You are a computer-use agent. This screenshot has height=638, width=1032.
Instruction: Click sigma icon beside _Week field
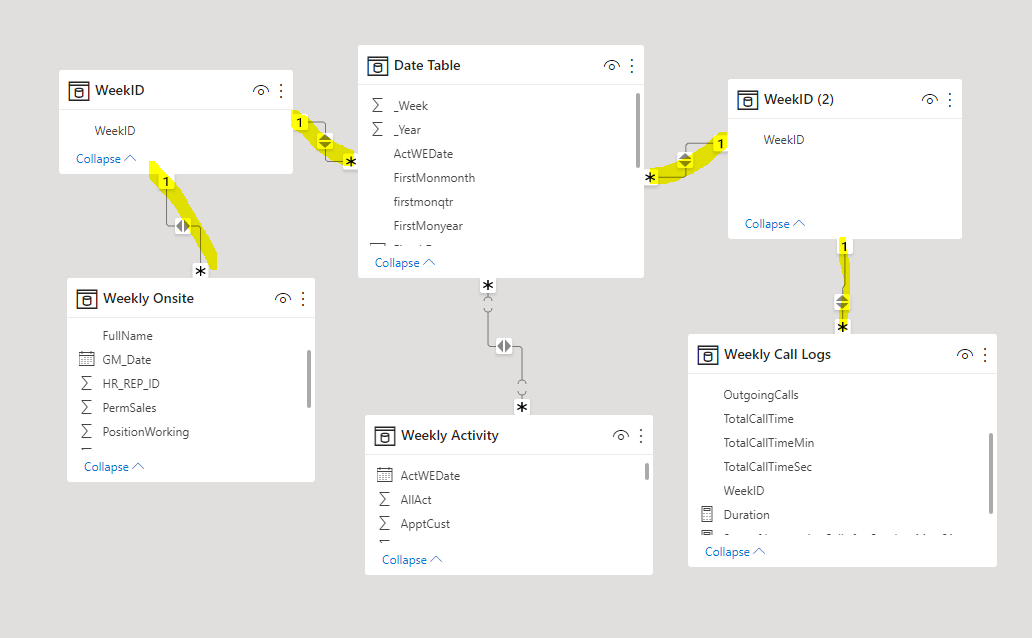[x=377, y=105]
